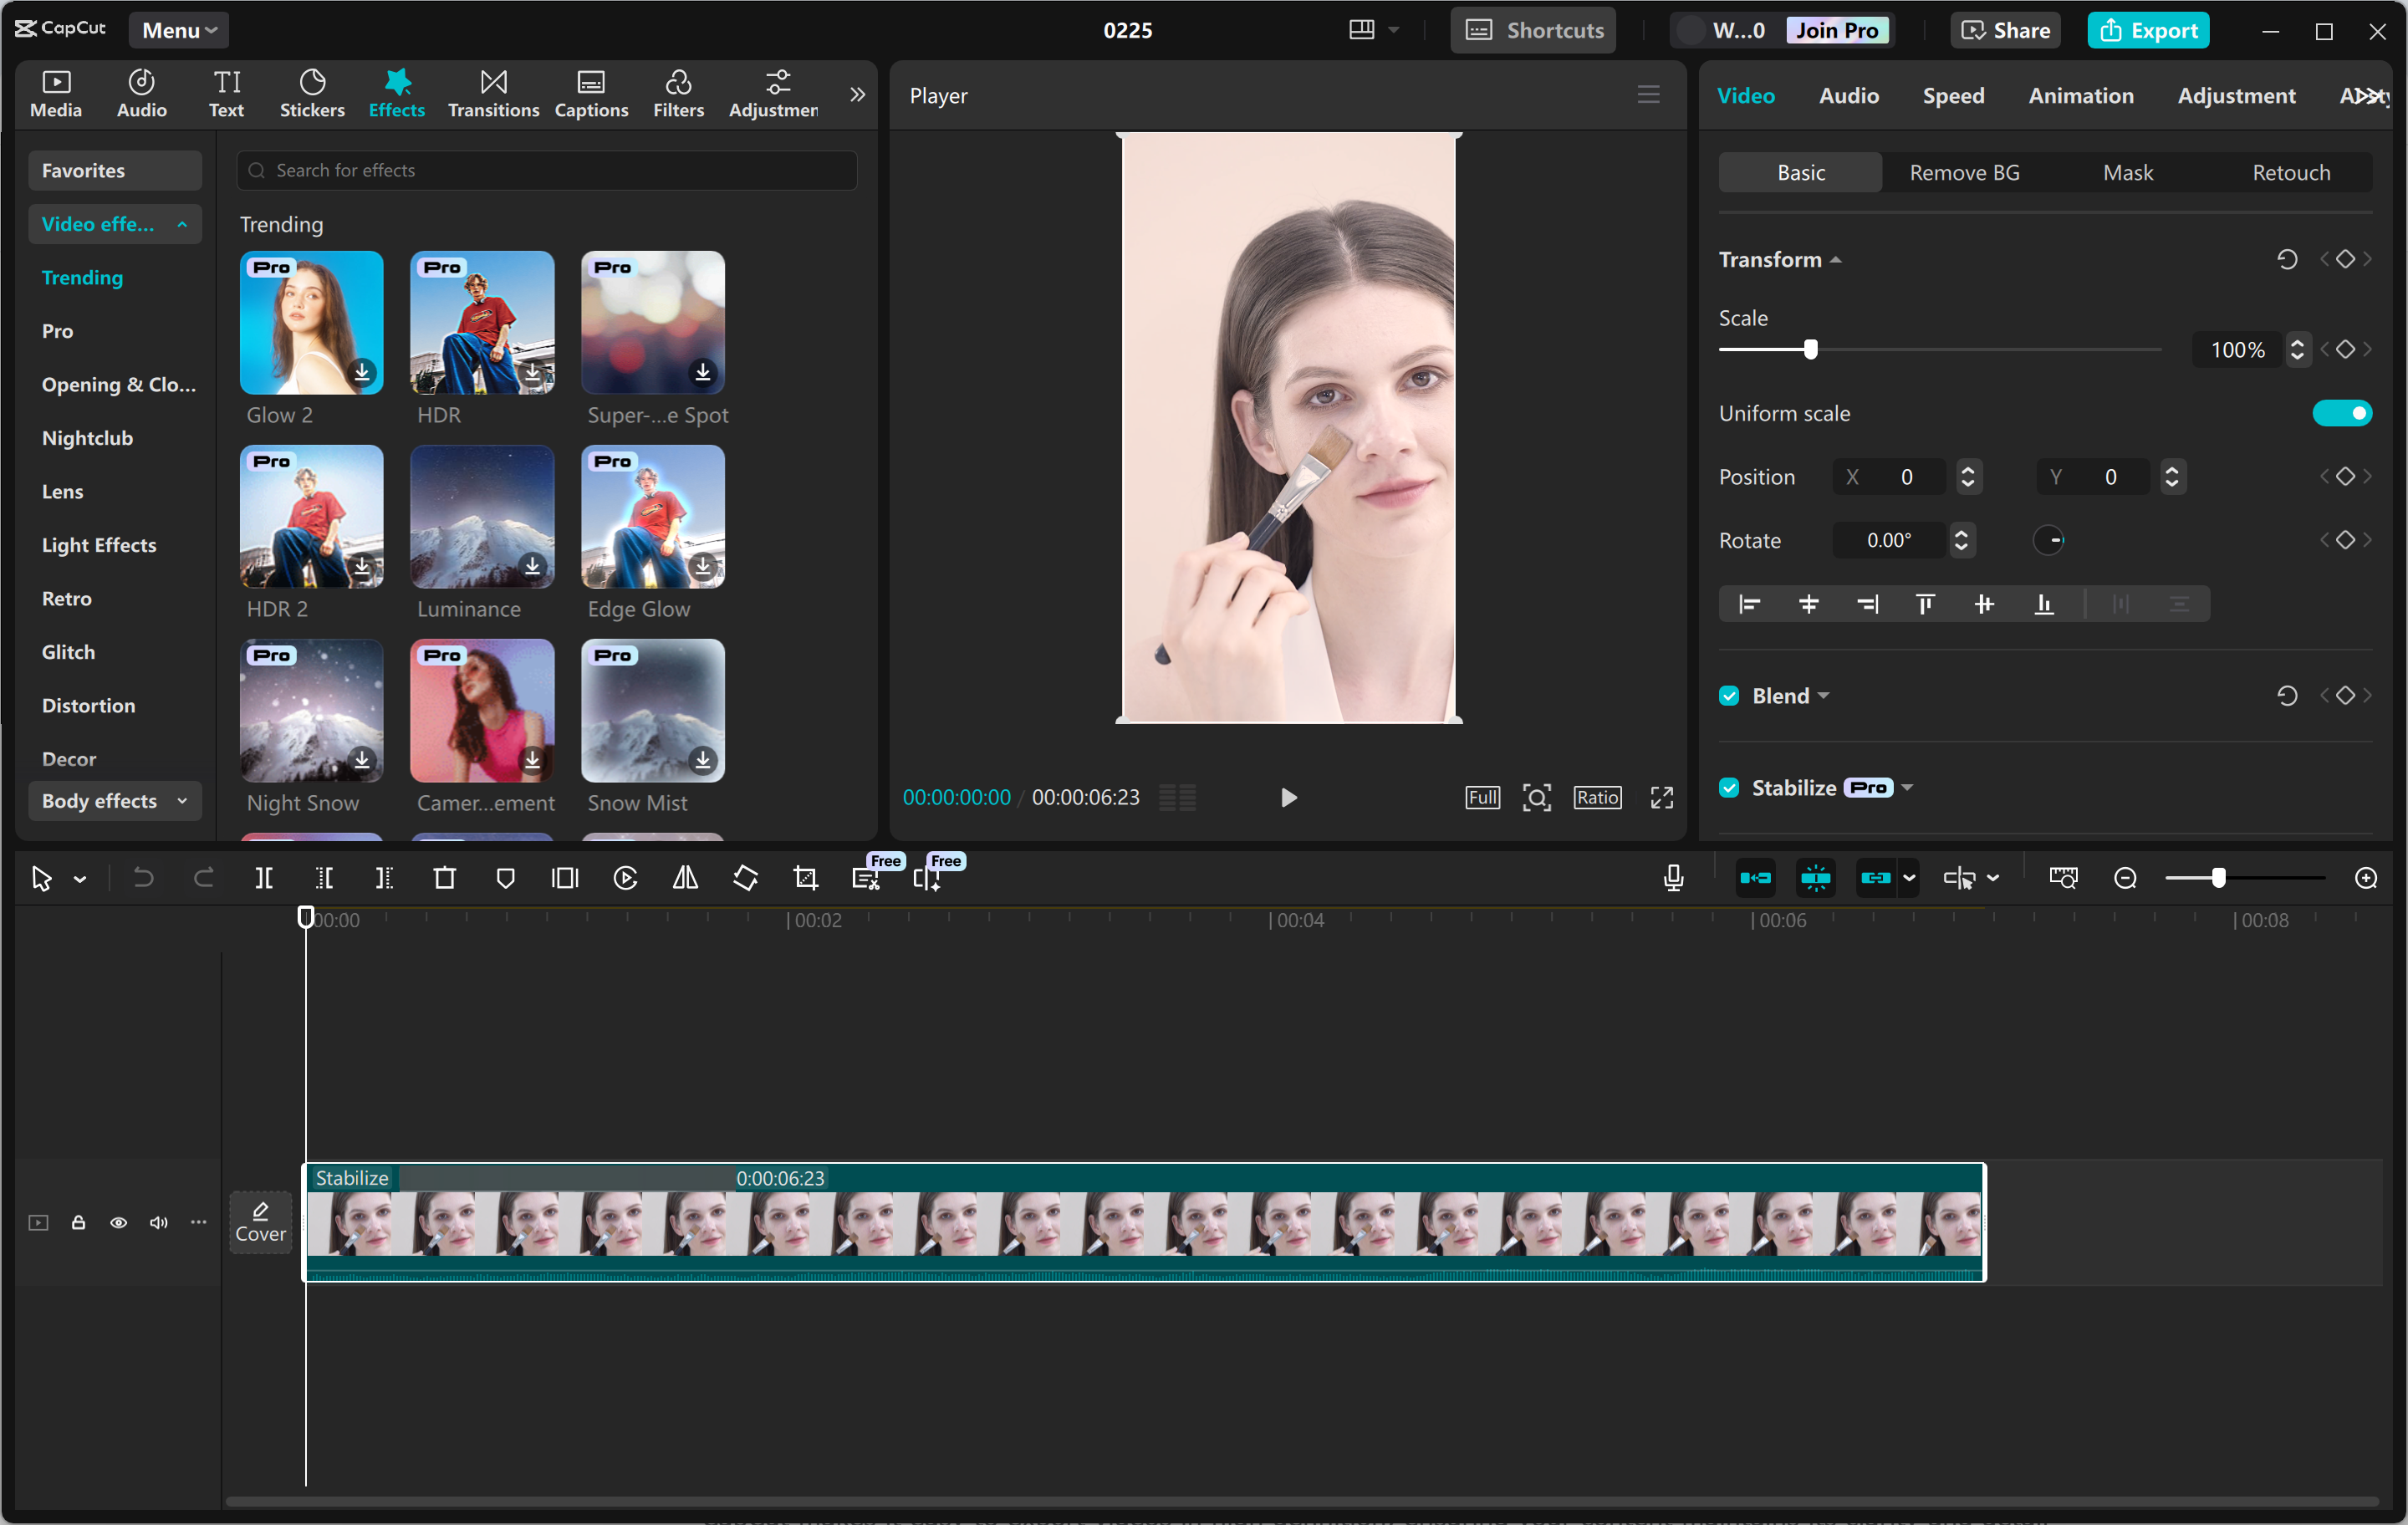Select the Remove BG tab
This screenshot has width=2408, height=1525.
[1963, 172]
